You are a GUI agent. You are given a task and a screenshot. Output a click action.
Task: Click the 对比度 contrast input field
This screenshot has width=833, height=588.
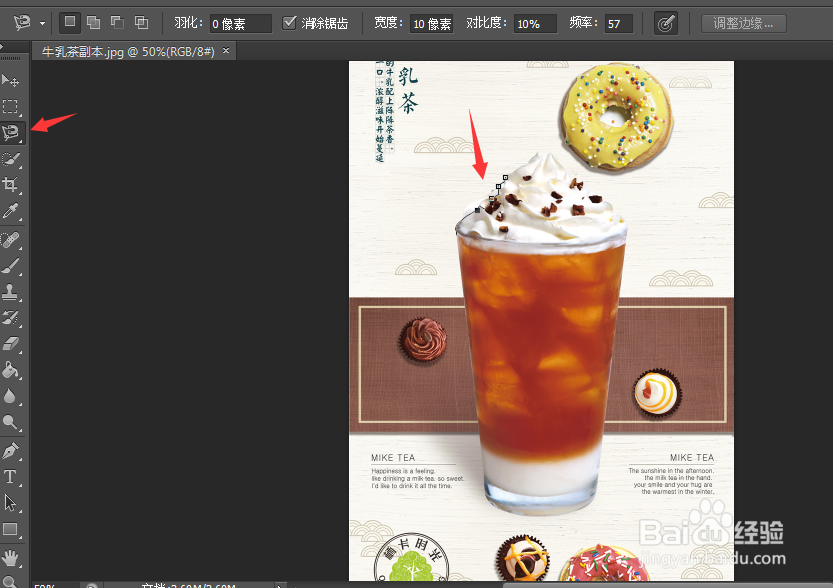coord(535,23)
